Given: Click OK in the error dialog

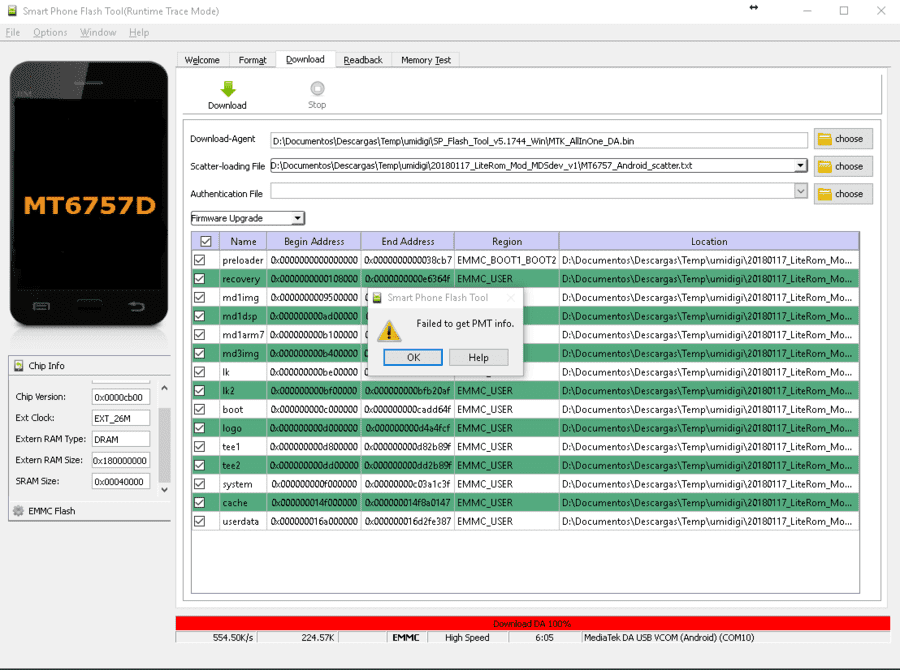Looking at the screenshot, I should 413,357.
